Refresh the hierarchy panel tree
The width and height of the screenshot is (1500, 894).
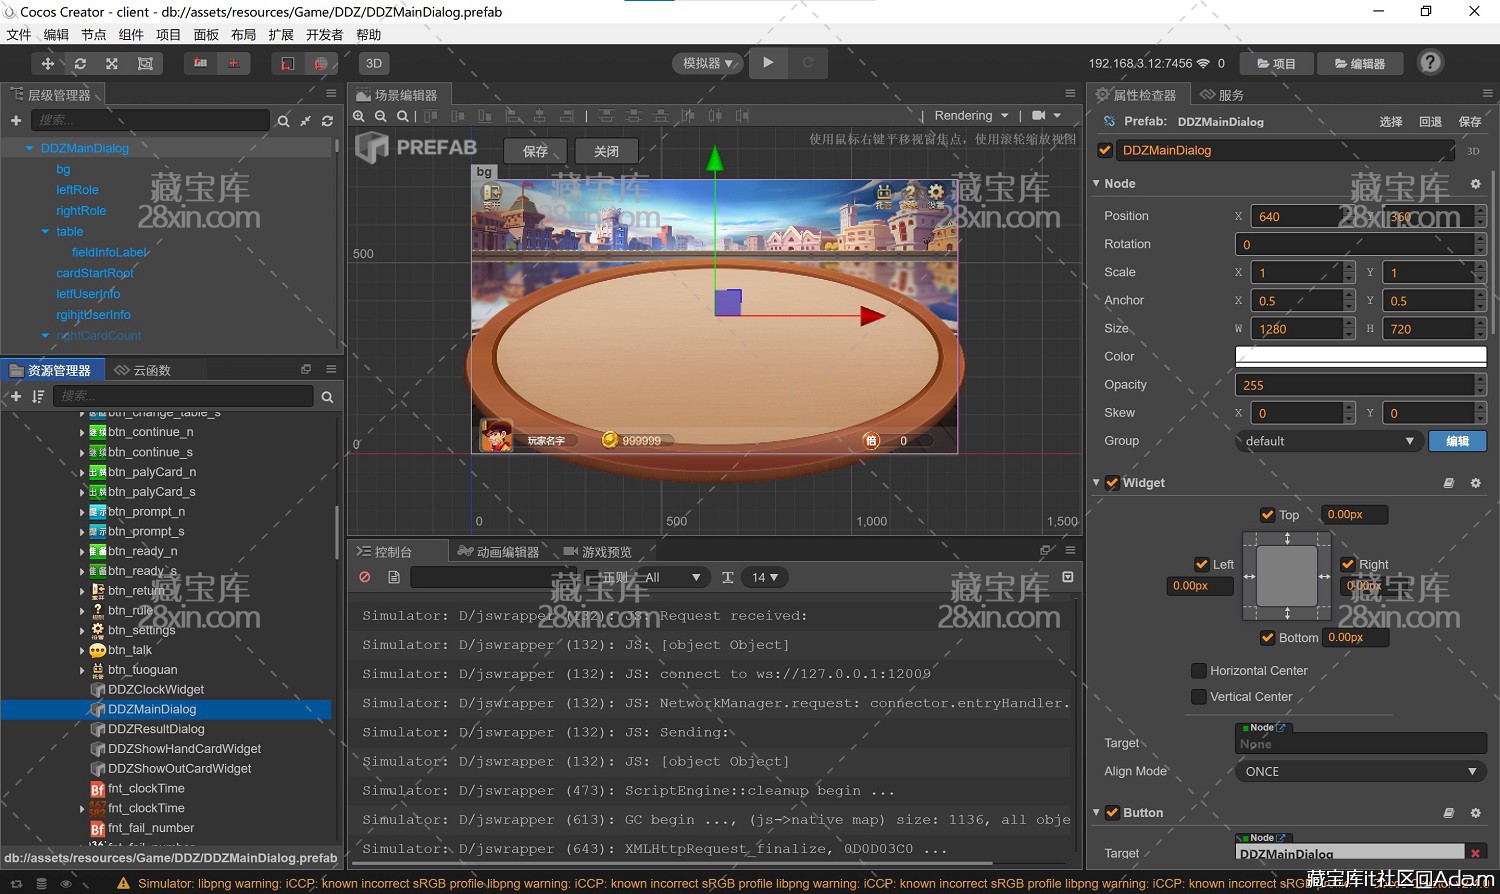pos(327,121)
